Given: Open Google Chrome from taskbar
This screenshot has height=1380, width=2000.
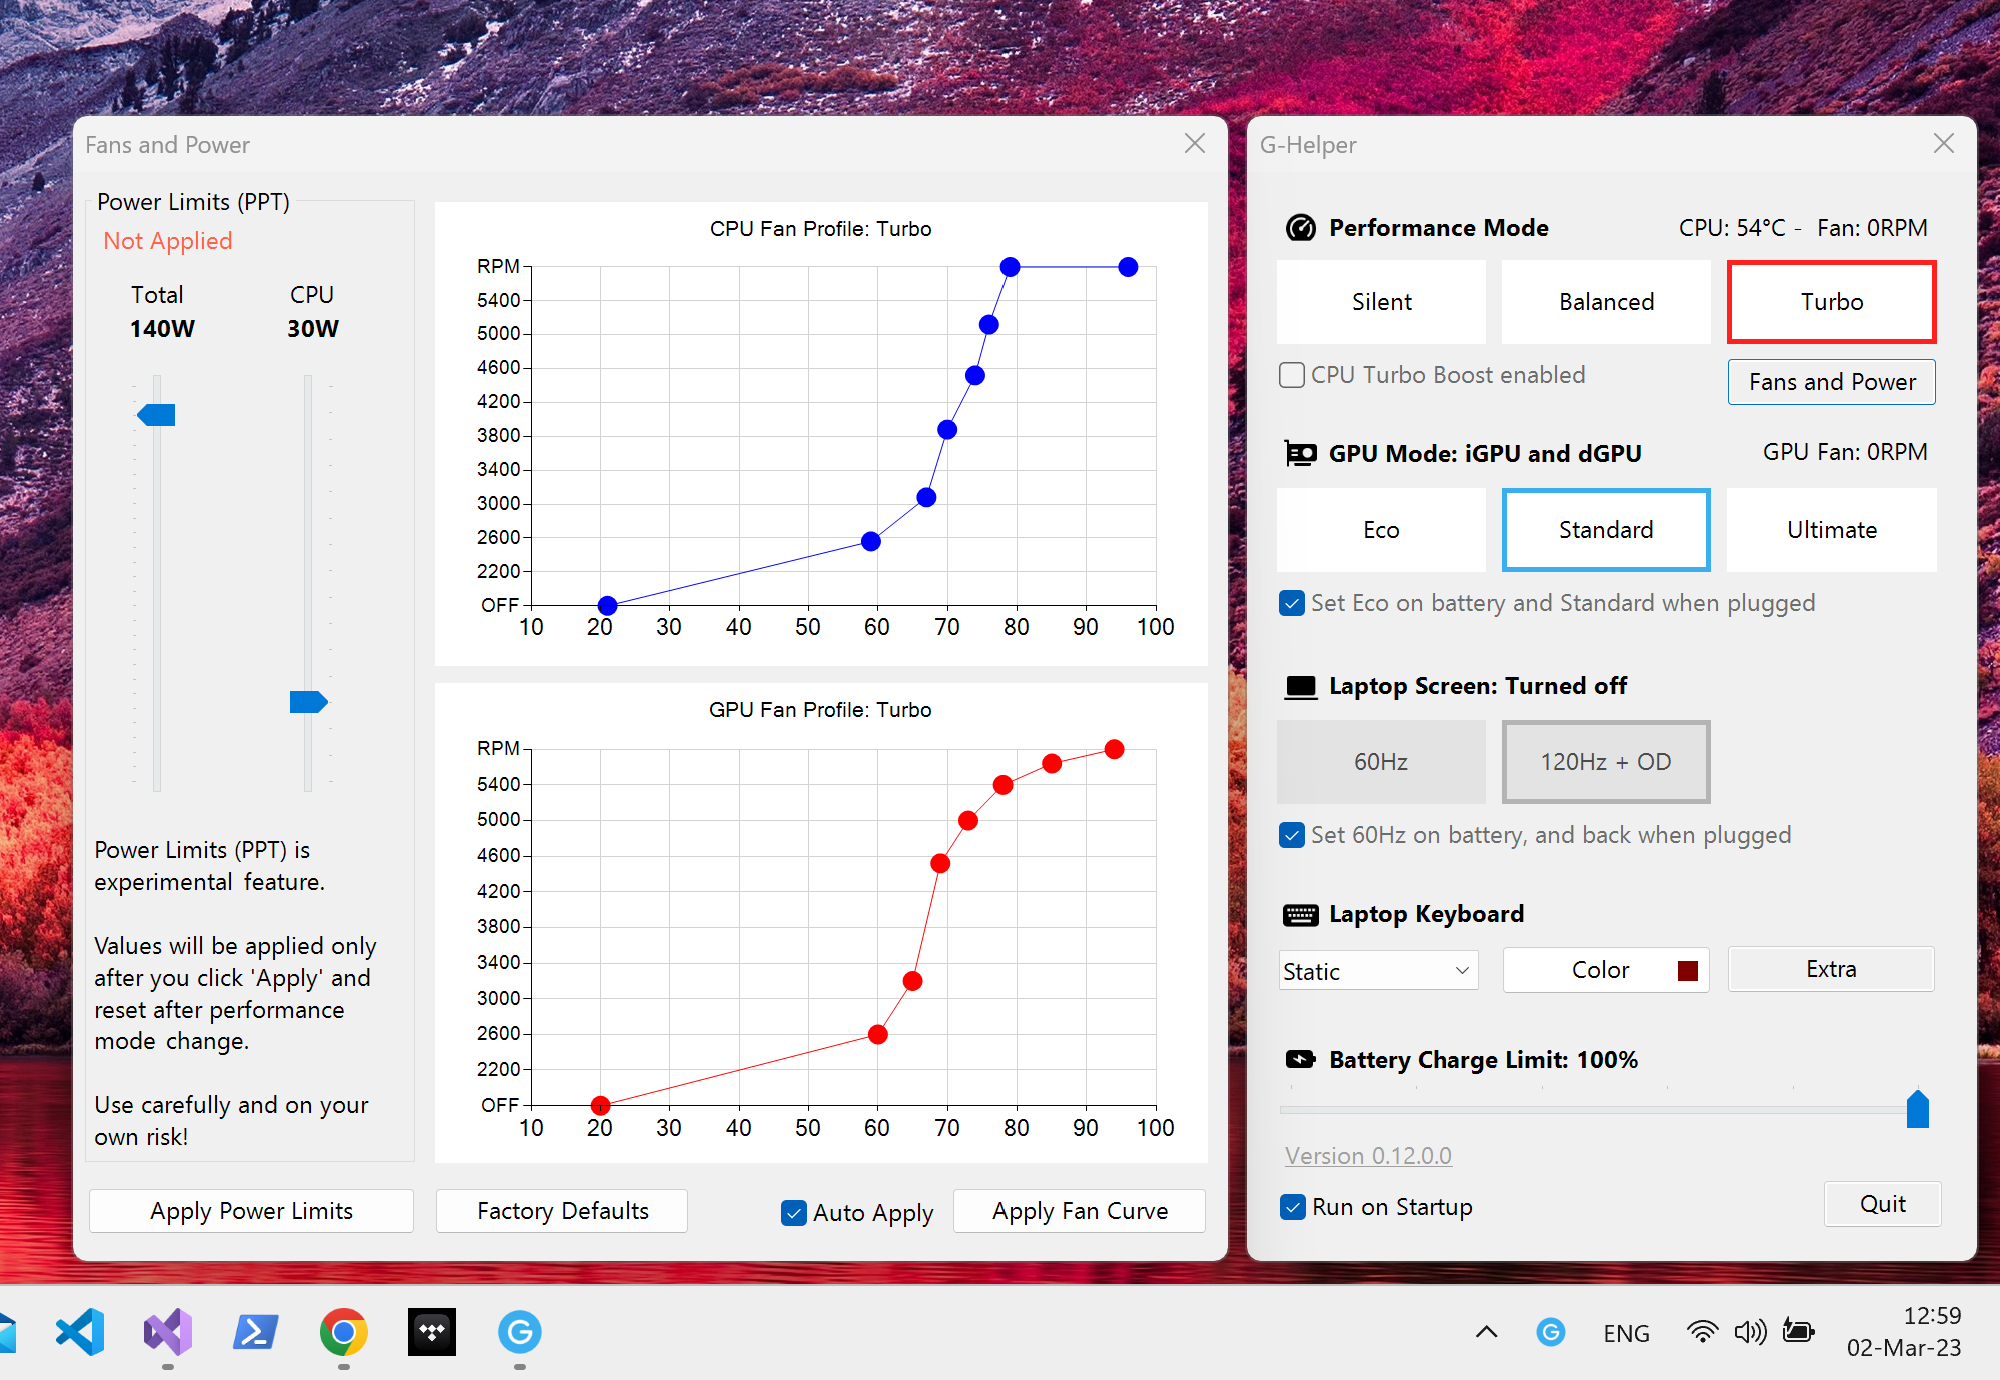Looking at the screenshot, I should pyautogui.click(x=343, y=1332).
